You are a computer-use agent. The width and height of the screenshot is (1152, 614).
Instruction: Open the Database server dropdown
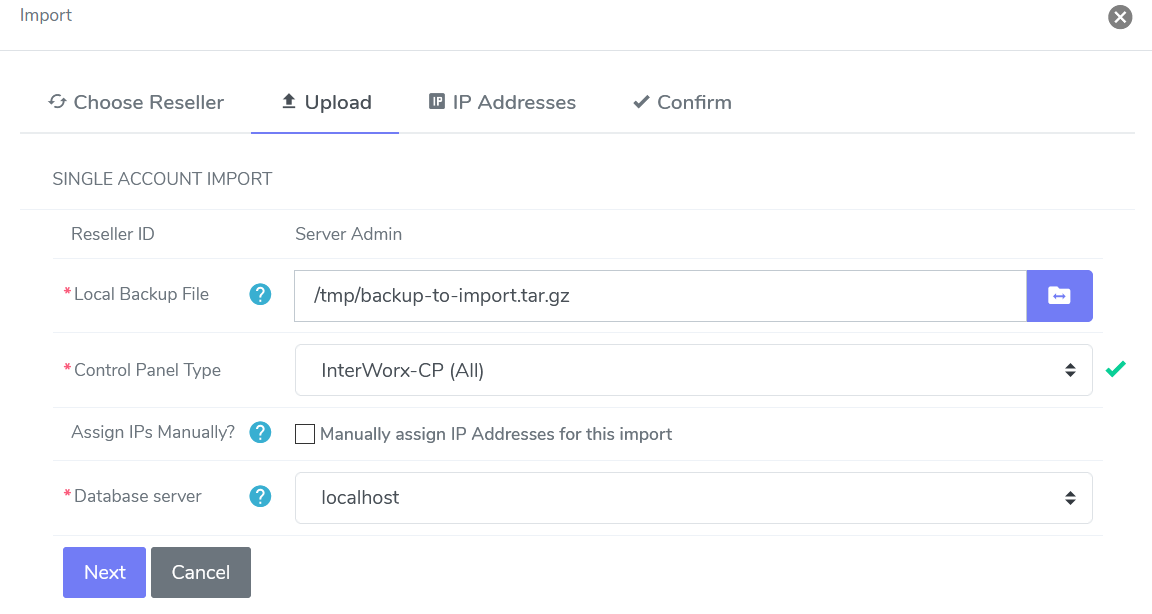click(693, 497)
